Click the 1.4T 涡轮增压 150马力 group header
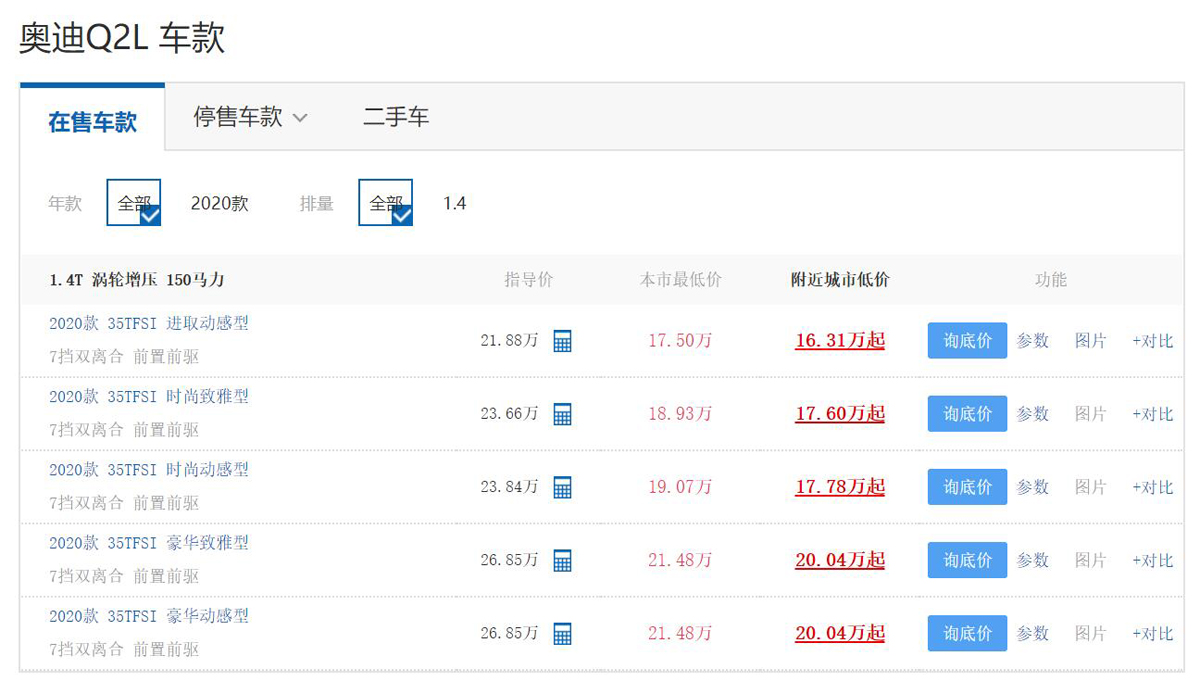Image resolution: width=1200 pixels, height=681 pixels. pyautogui.click(x=137, y=280)
